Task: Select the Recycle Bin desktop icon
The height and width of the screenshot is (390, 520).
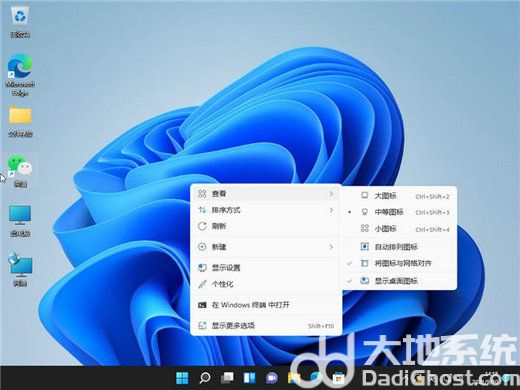Action: coord(20,22)
